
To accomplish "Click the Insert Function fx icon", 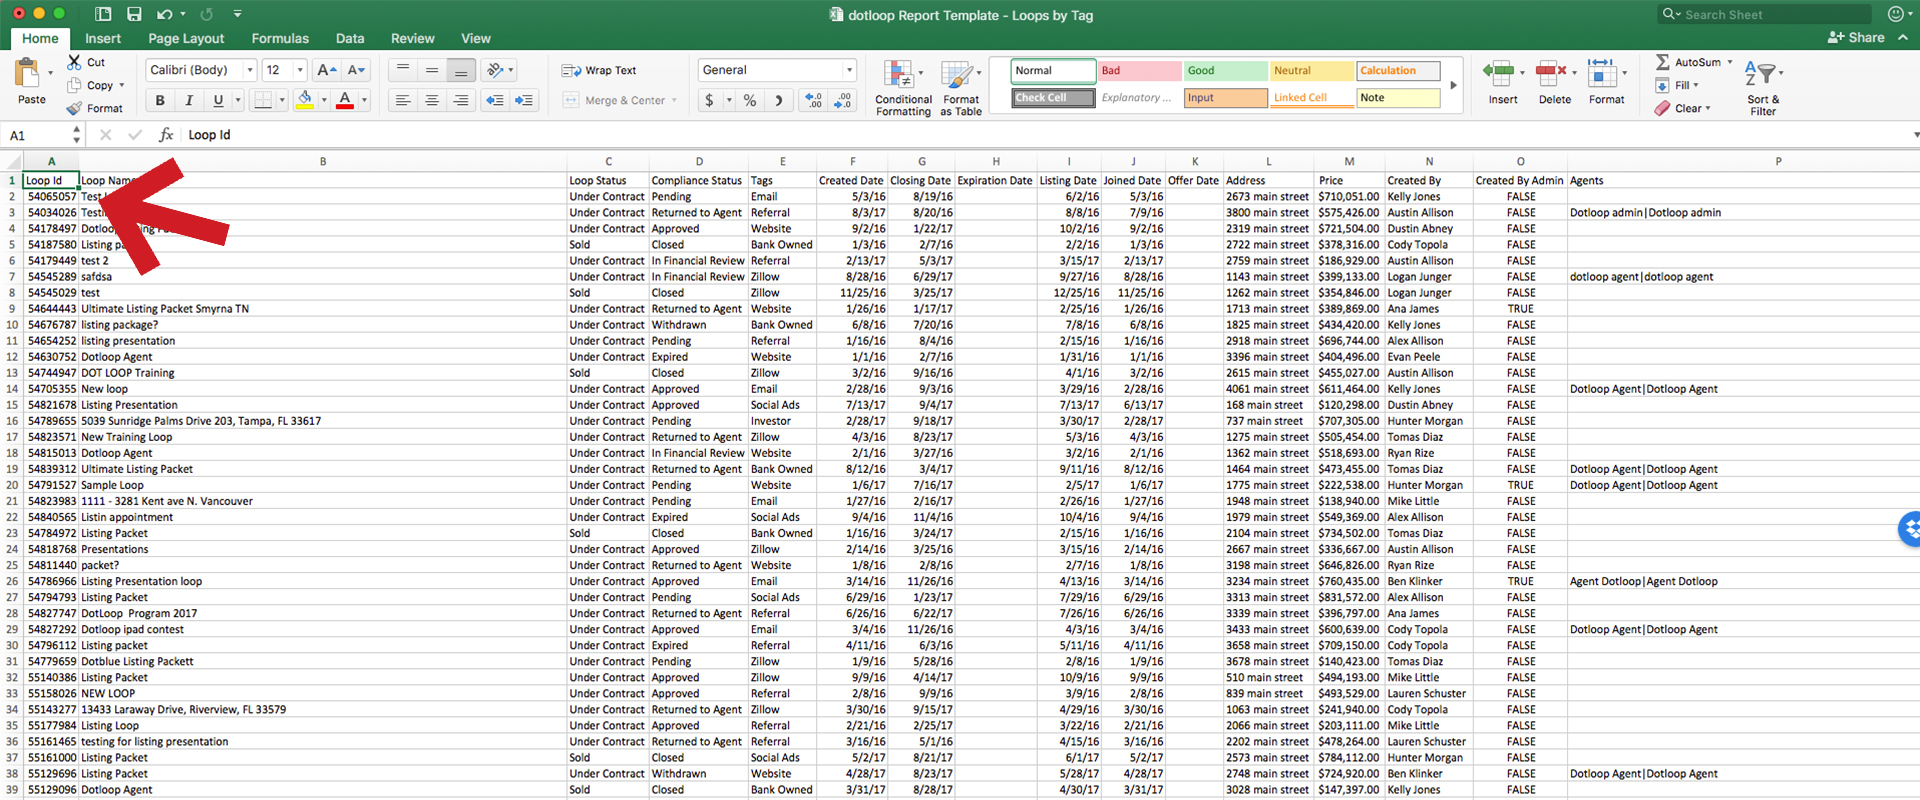I will [166, 135].
